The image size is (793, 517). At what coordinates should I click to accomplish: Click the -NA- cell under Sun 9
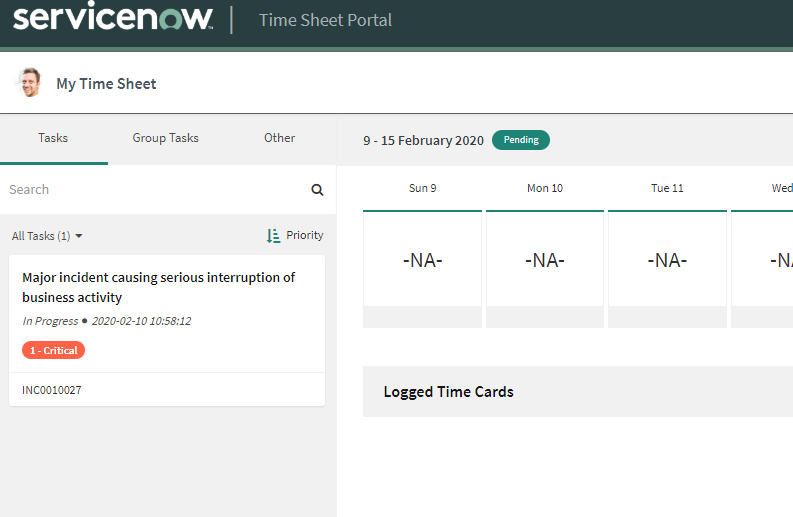tap(422, 260)
